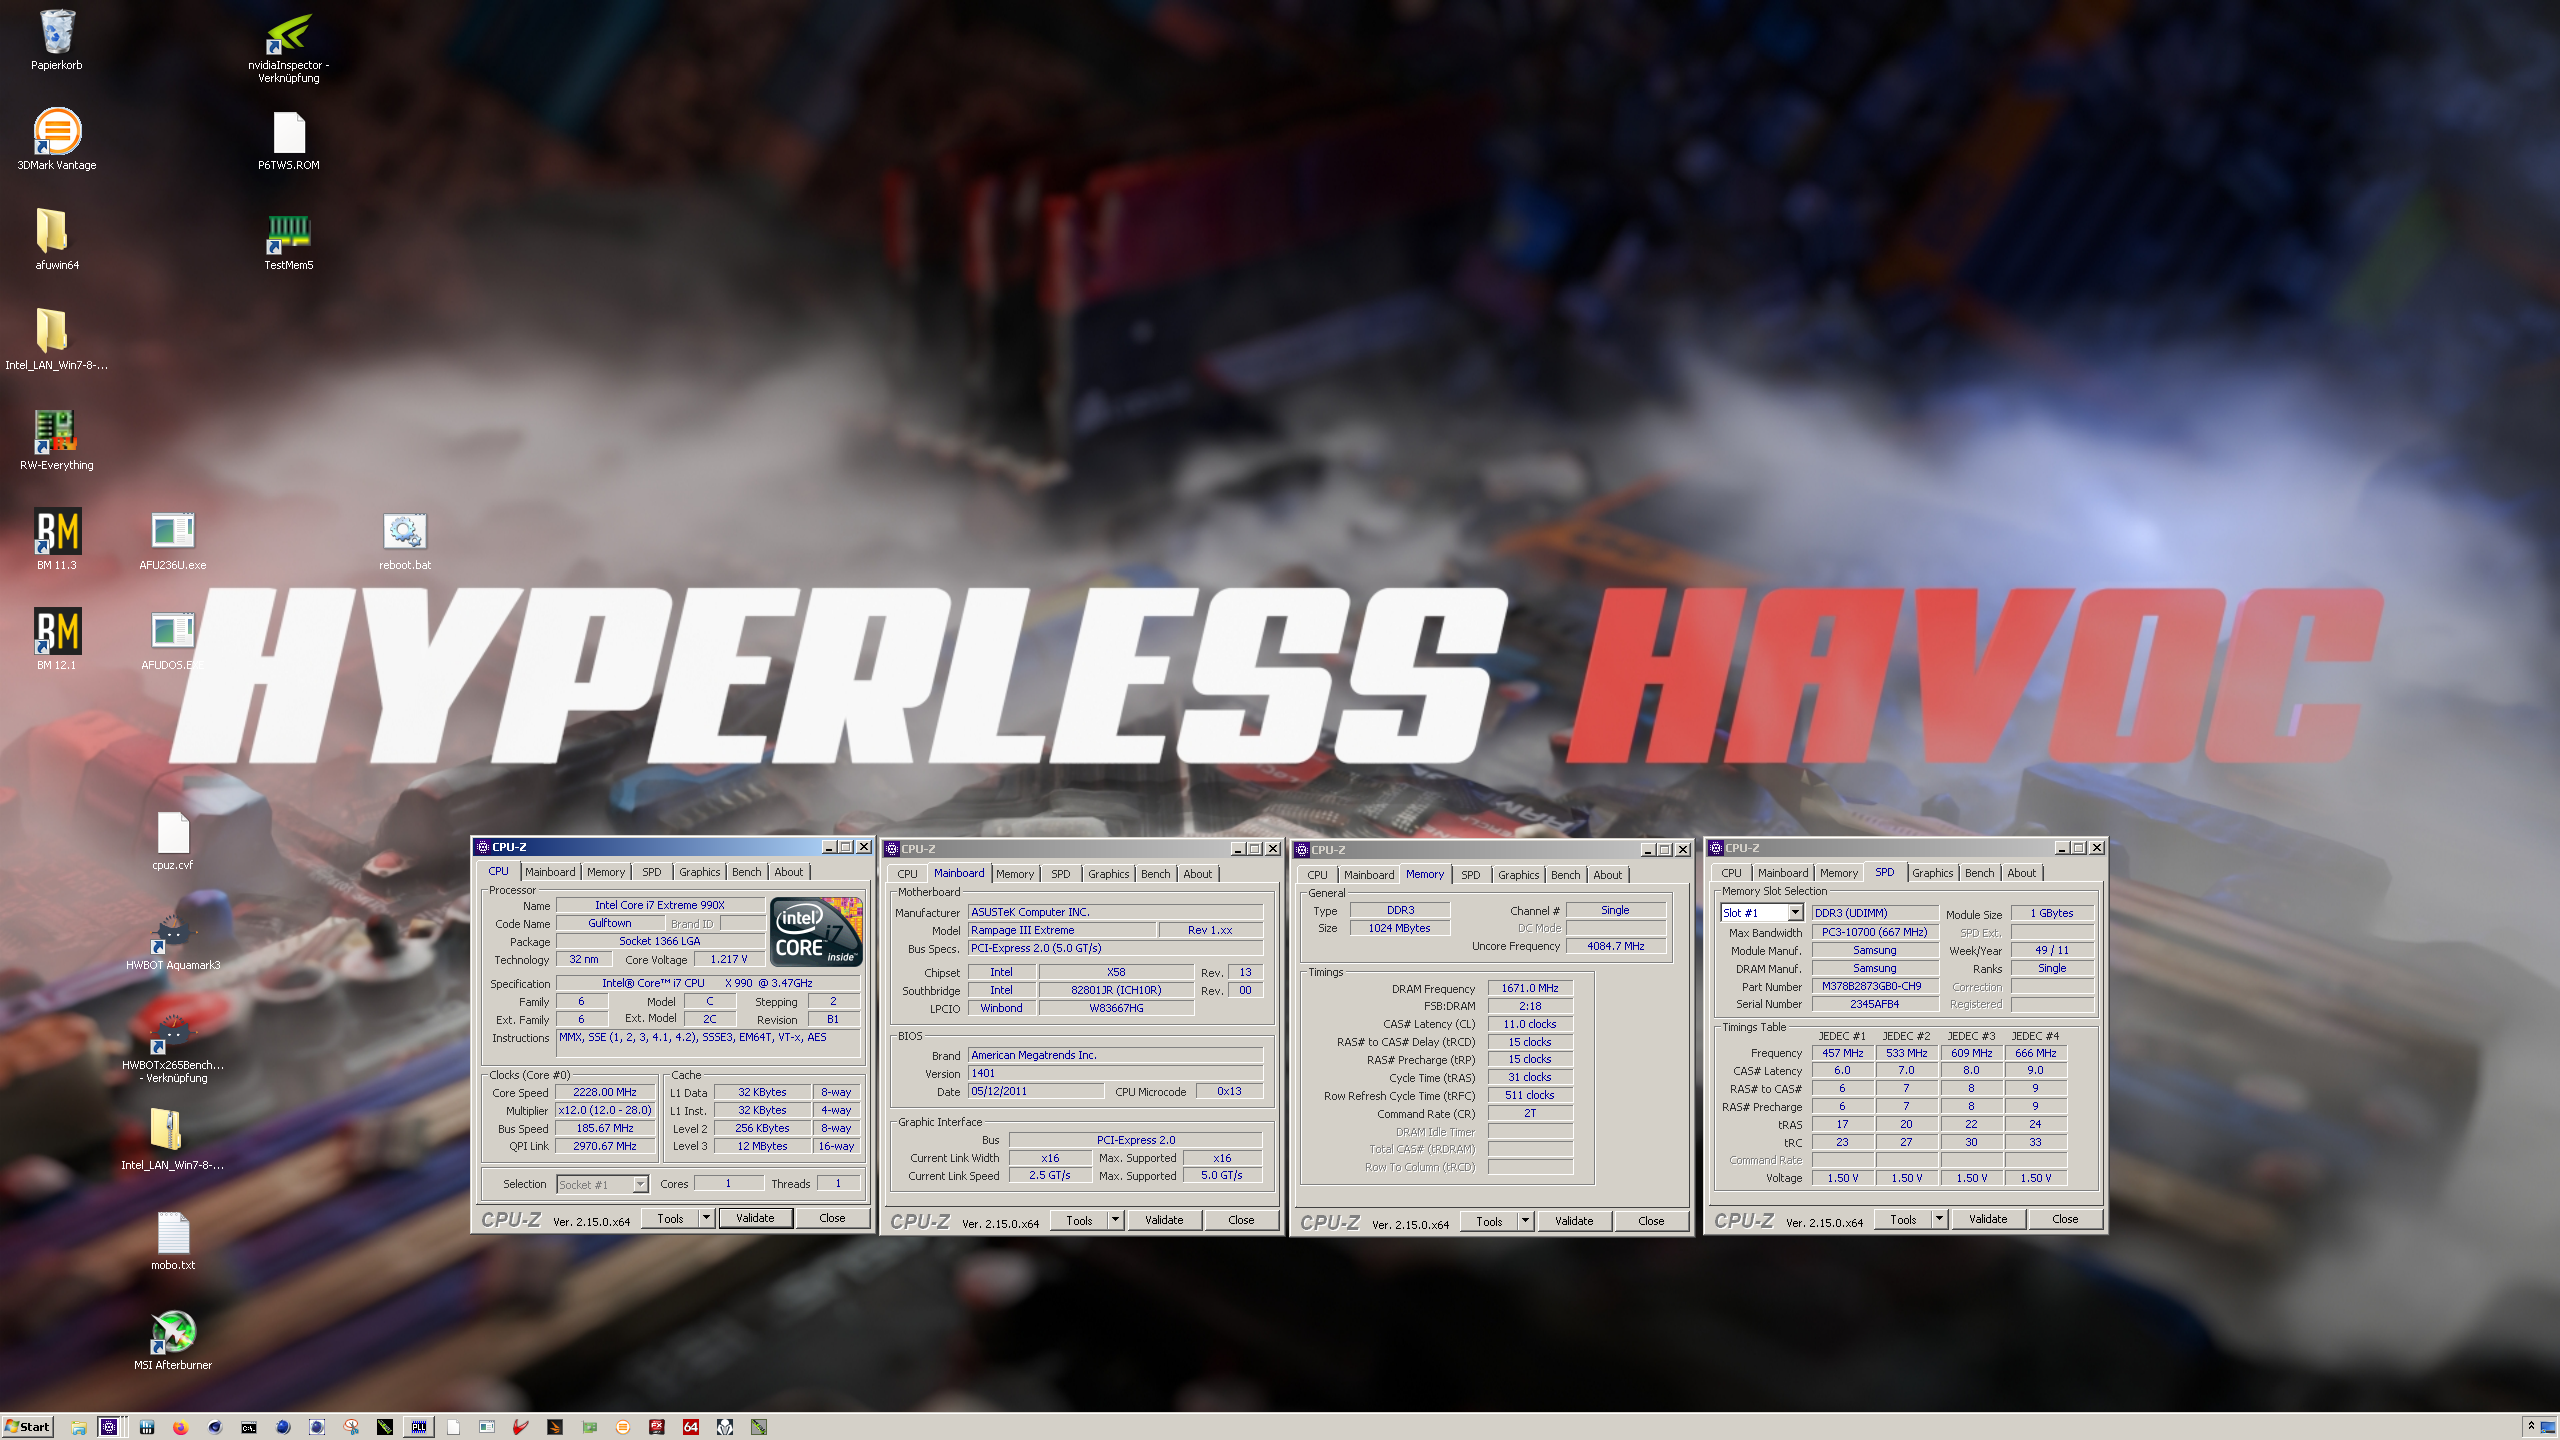Click the Intel Core i7 logo image
This screenshot has height=1440, width=2560.
tap(817, 931)
